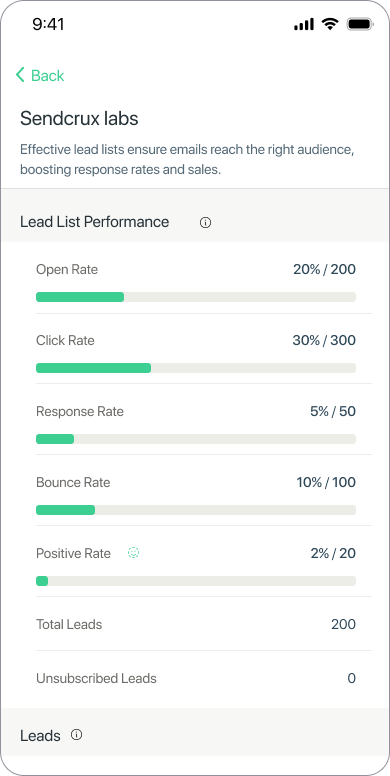Click the Positive Rate progress bar
The height and width of the screenshot is (776, 390).
coord(196,581)
